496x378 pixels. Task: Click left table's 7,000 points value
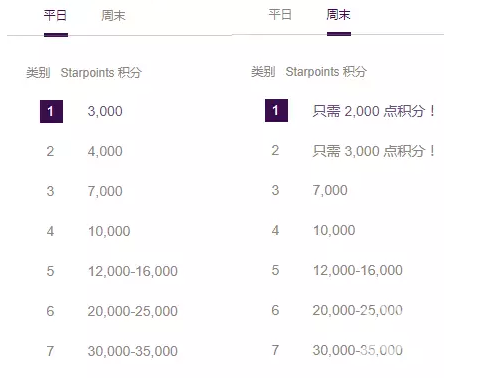(x=105, y=191)
